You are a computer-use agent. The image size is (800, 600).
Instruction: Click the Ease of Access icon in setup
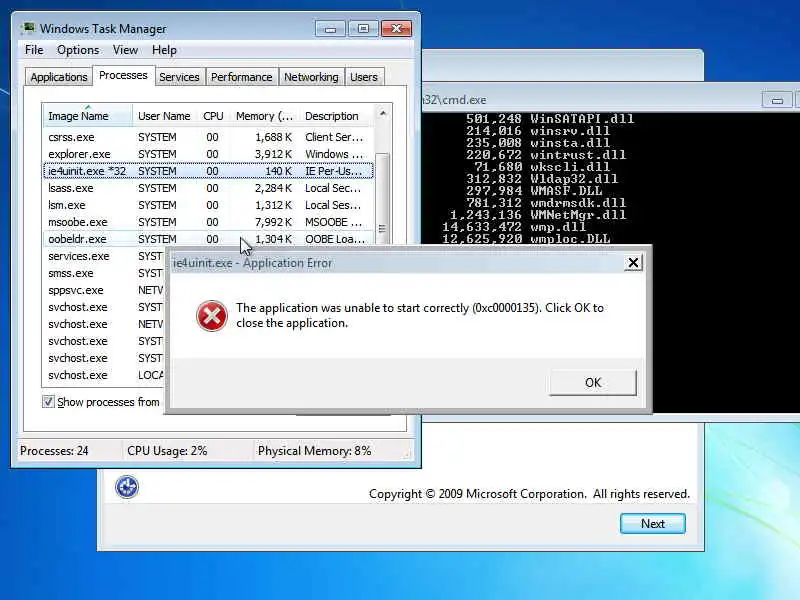(127, 487)
